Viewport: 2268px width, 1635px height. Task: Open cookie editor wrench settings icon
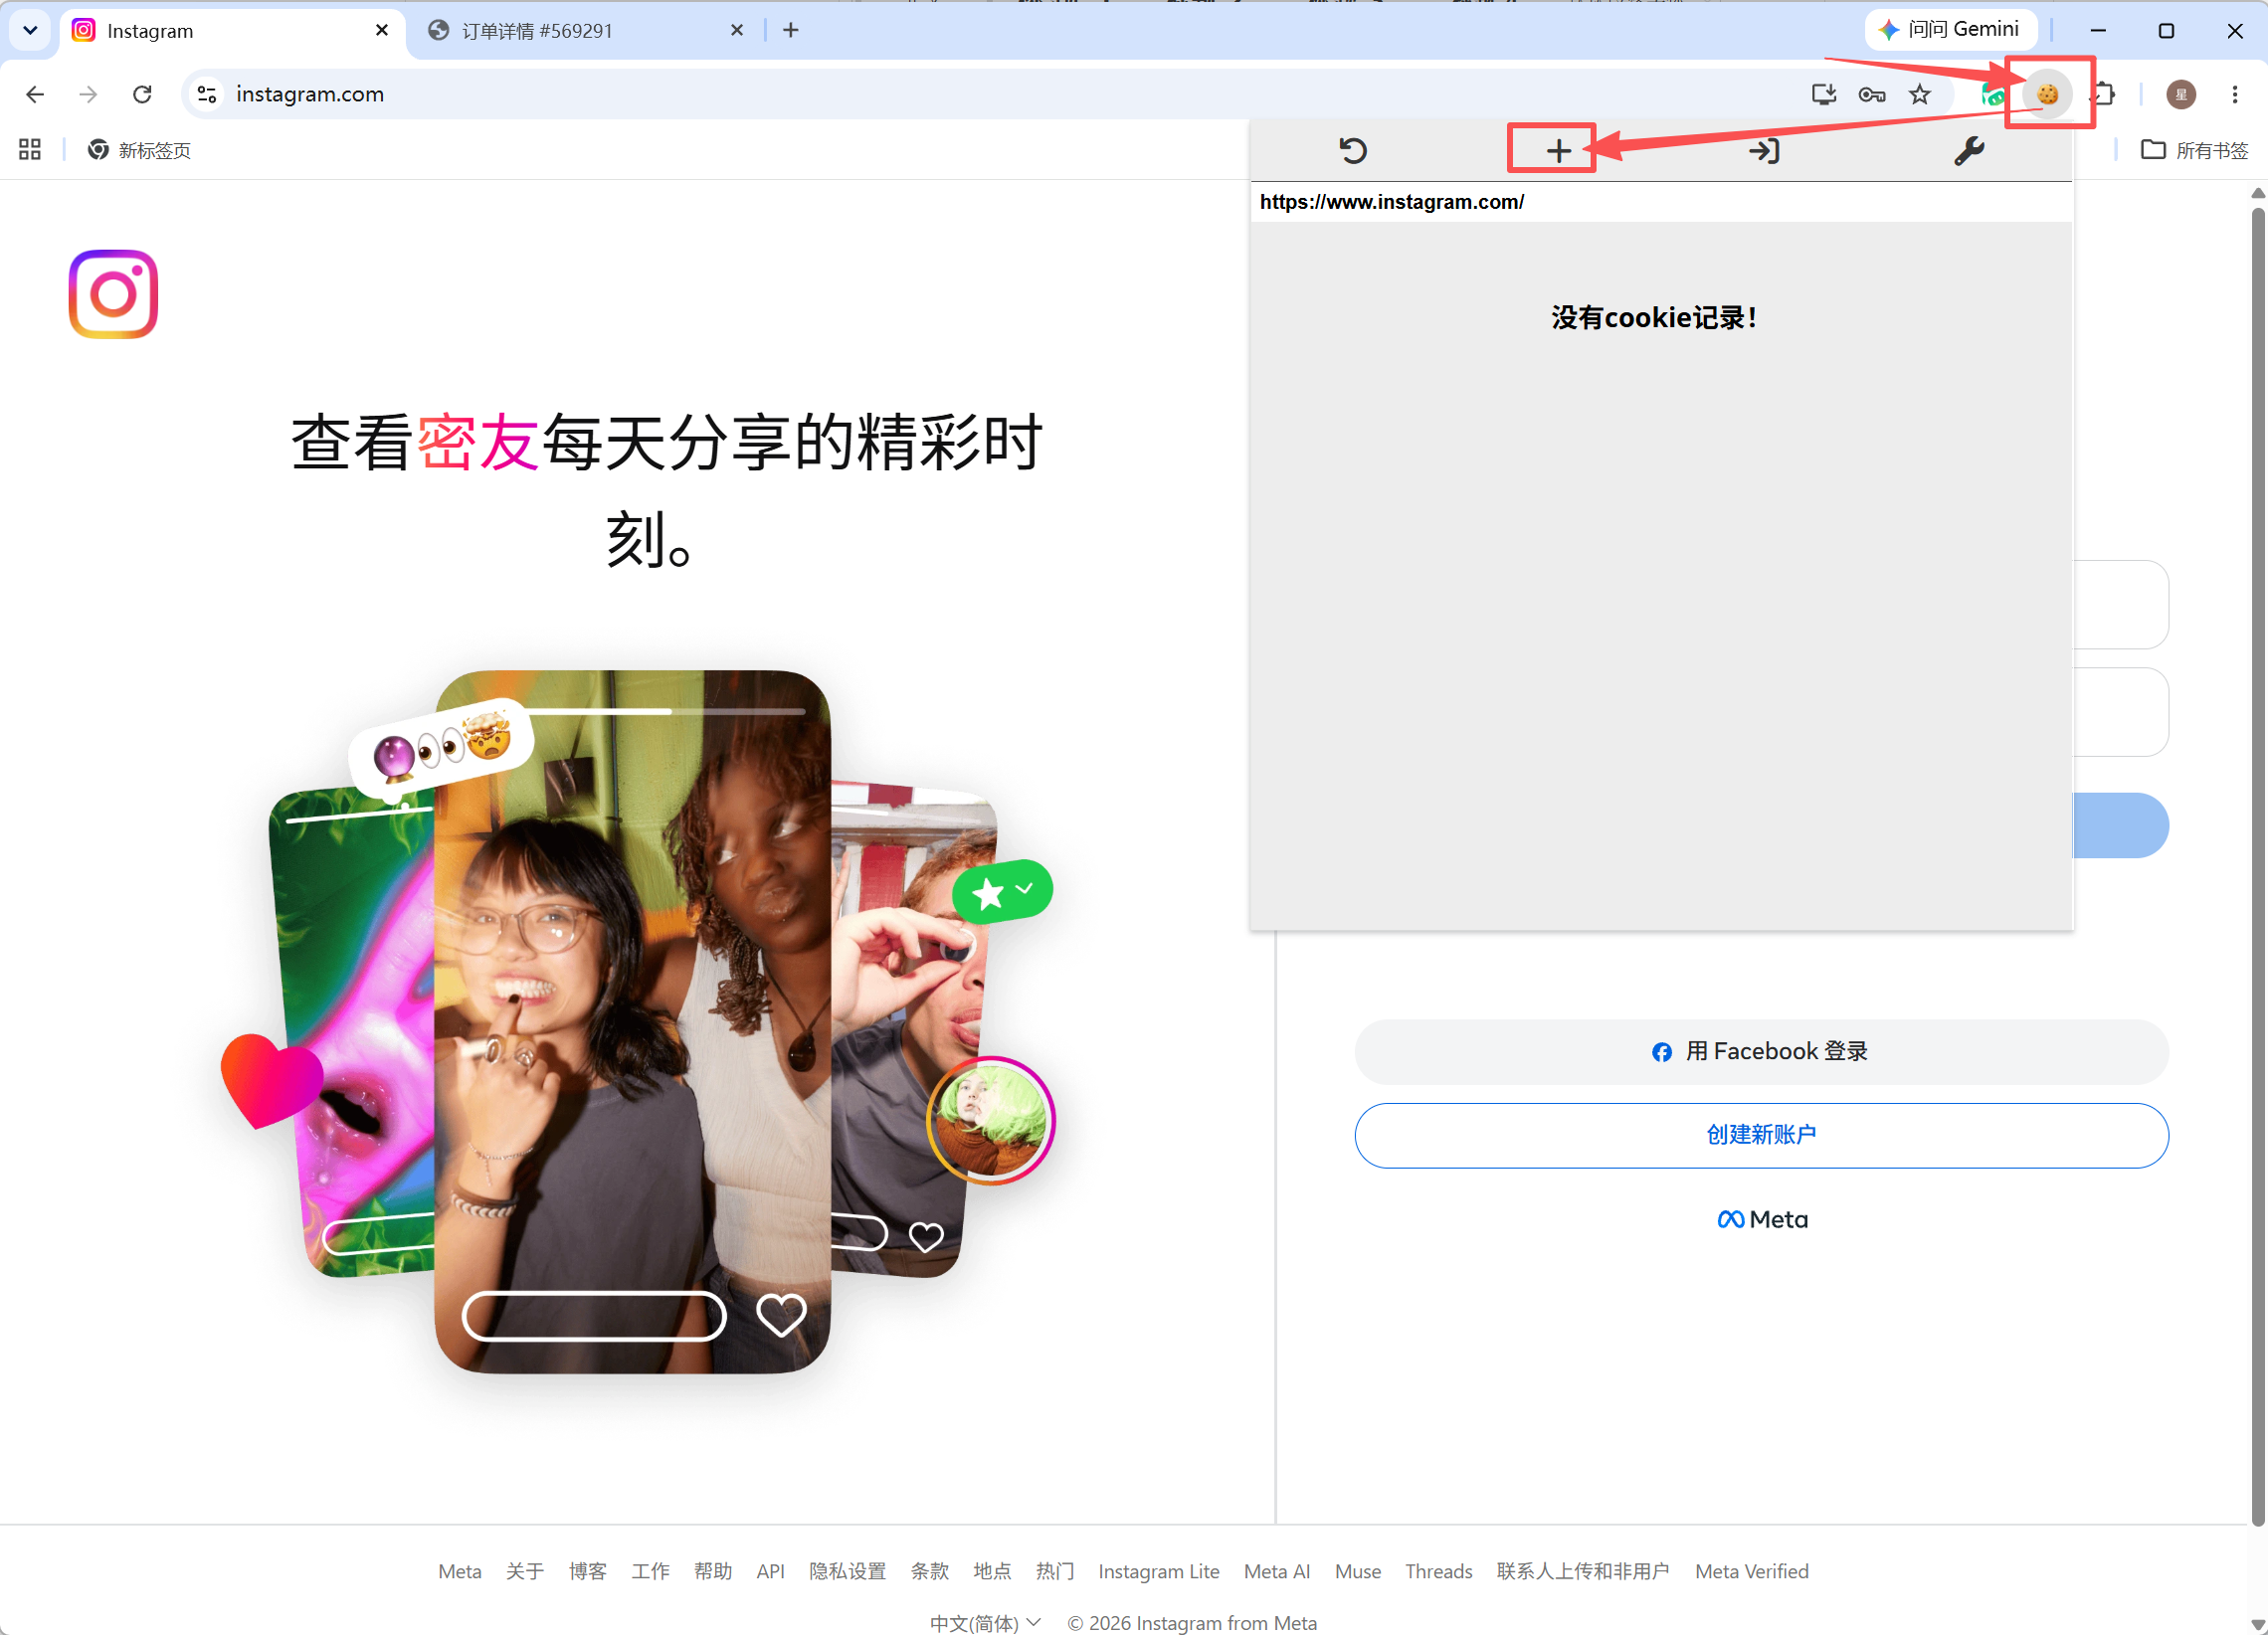[x=1969, y=151]
